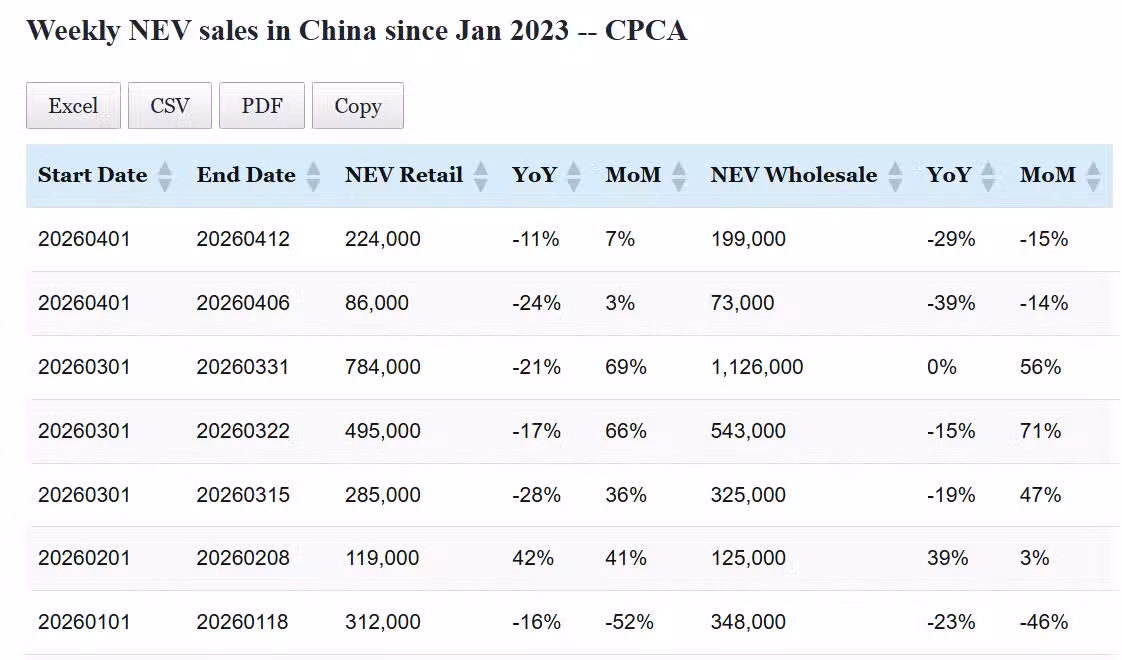Export the table as PDF

click(262, 106)
